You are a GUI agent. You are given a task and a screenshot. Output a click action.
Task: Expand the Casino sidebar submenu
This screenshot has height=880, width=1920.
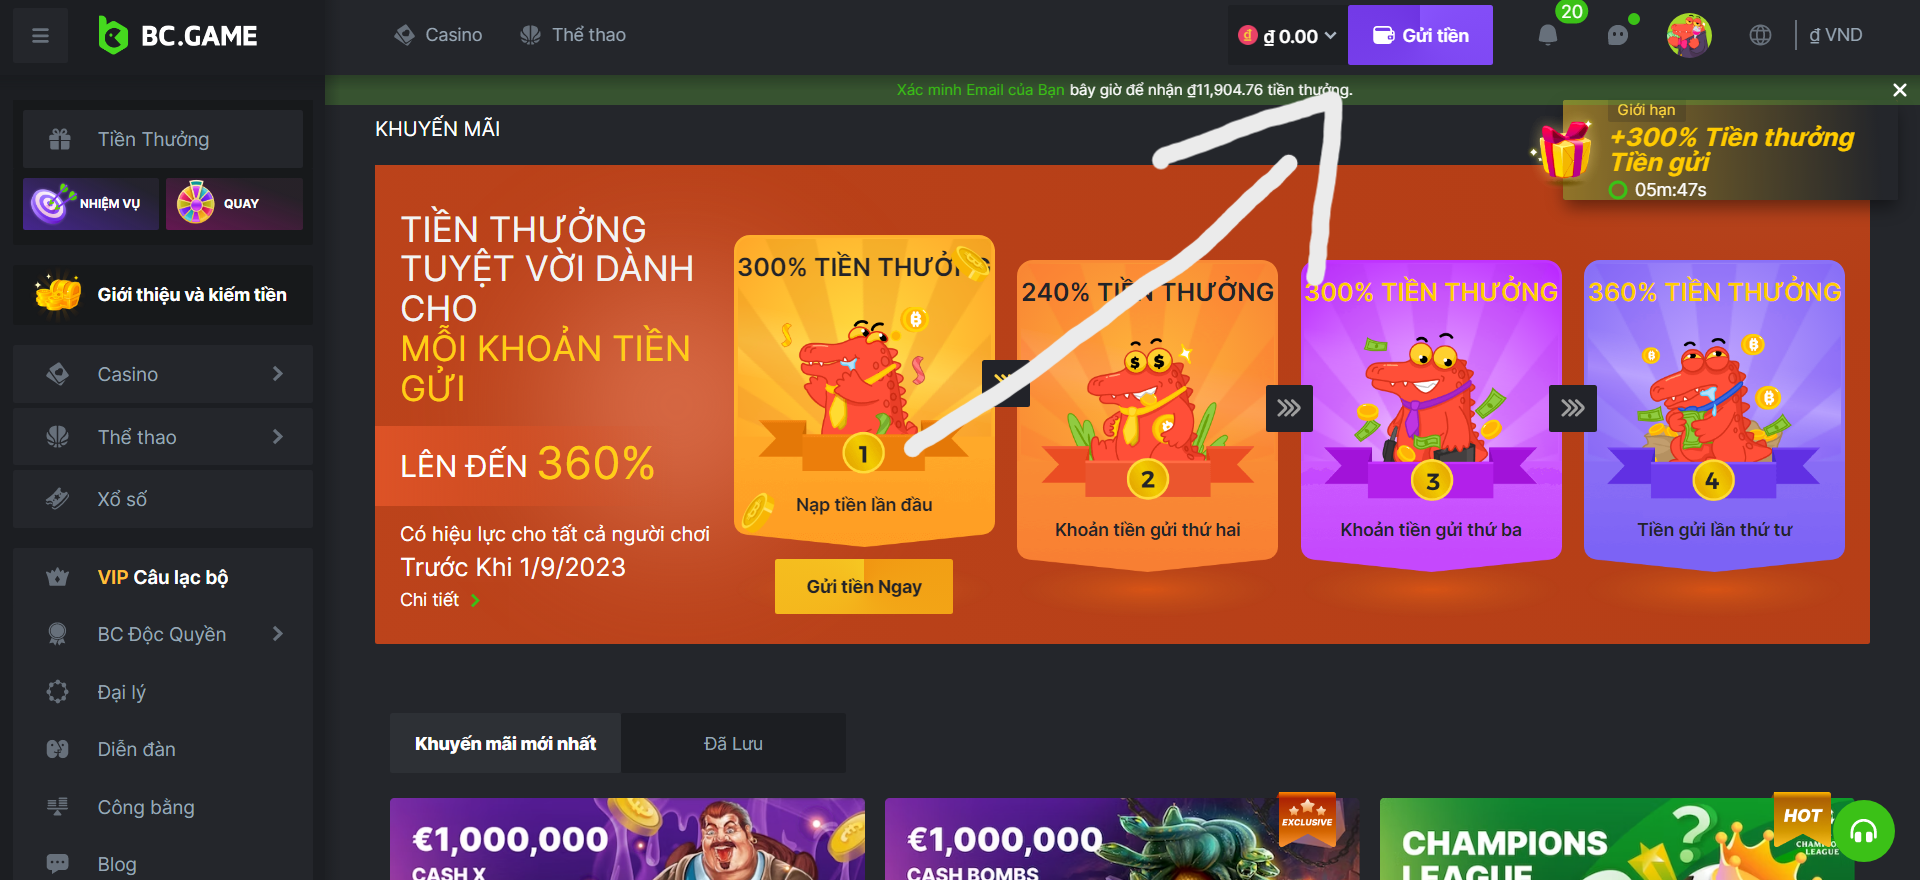[x=163, y=374]
